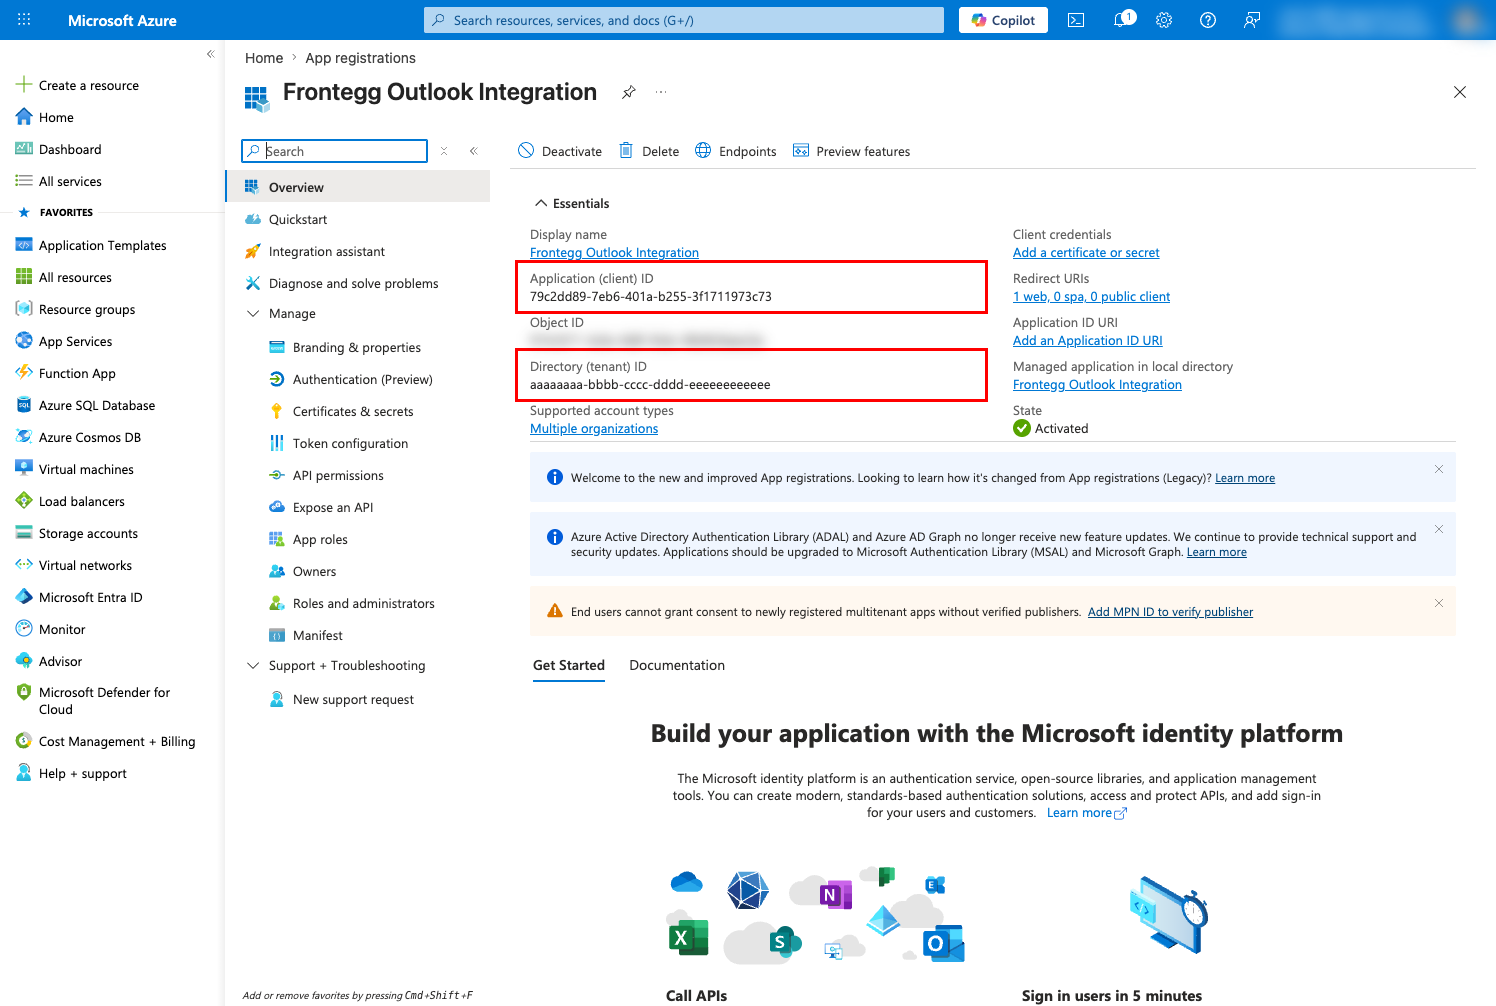Viewport: 1496px width, 1006px height.
Task: Focus the global search resources box
Action: 684,20
